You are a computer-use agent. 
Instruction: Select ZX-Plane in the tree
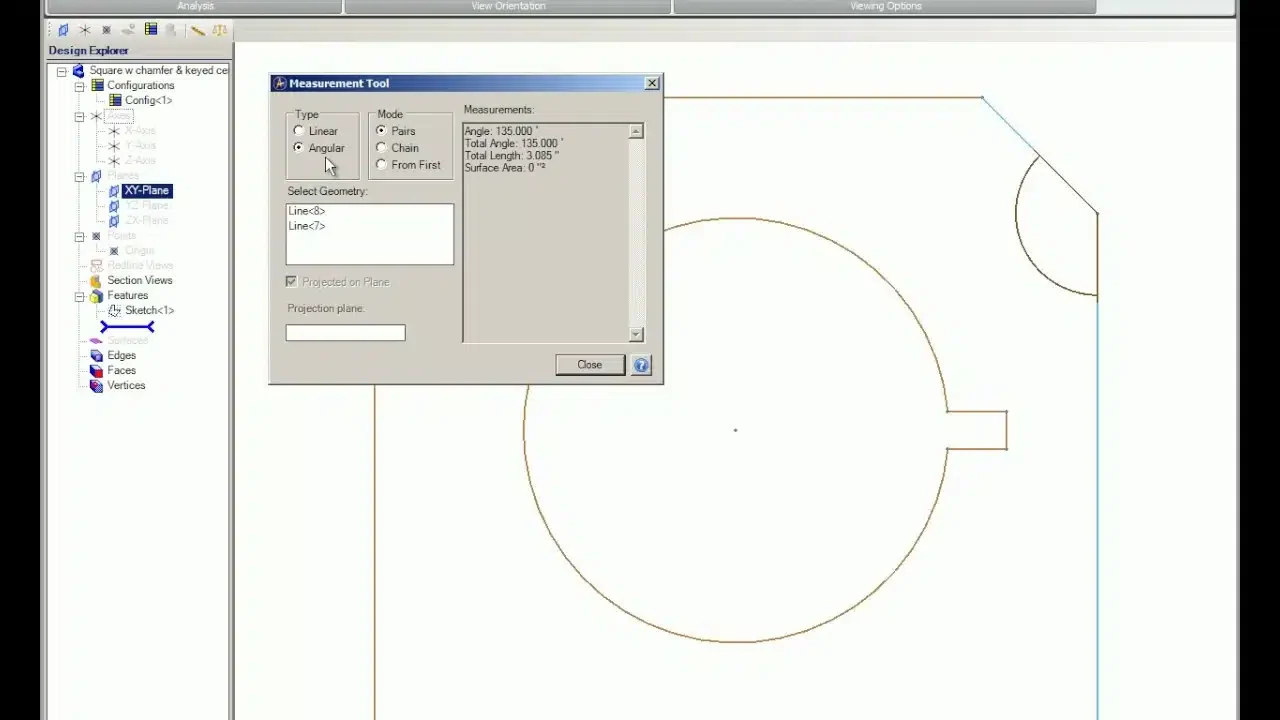[x=146, y=220]
